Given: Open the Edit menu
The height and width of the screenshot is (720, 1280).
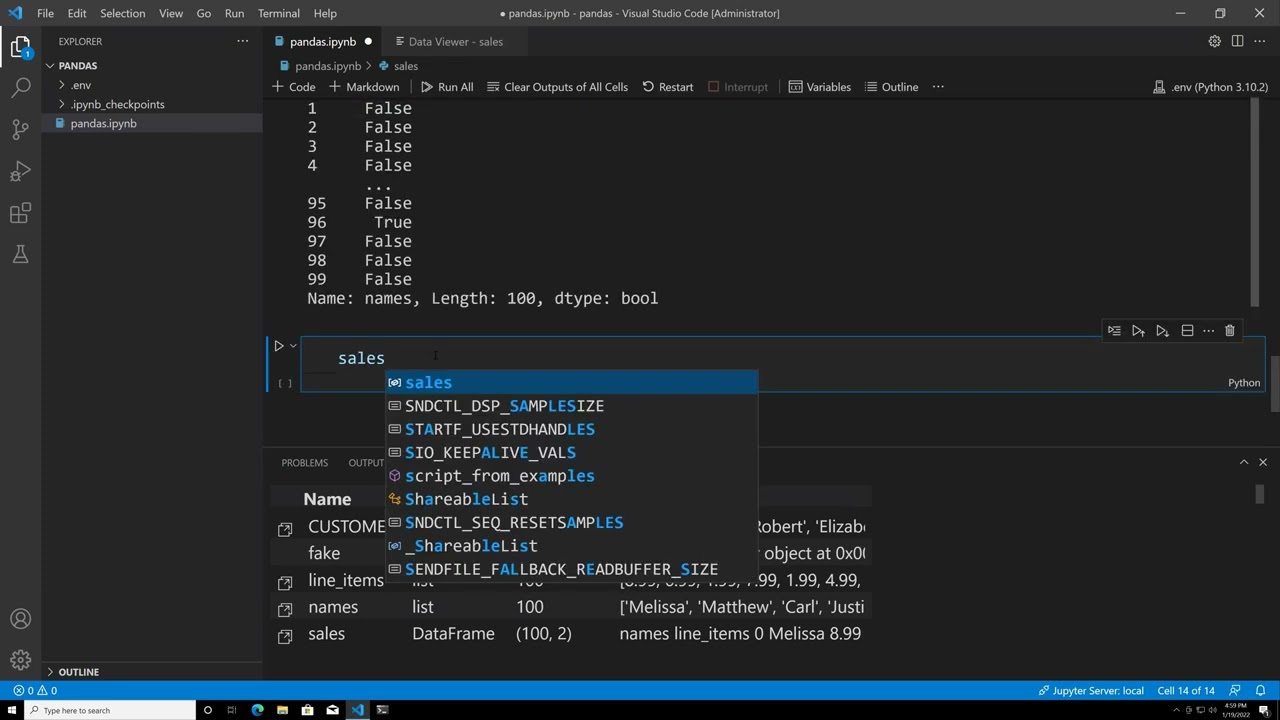Looking at the screenshot, I should (x=77, y=13).
